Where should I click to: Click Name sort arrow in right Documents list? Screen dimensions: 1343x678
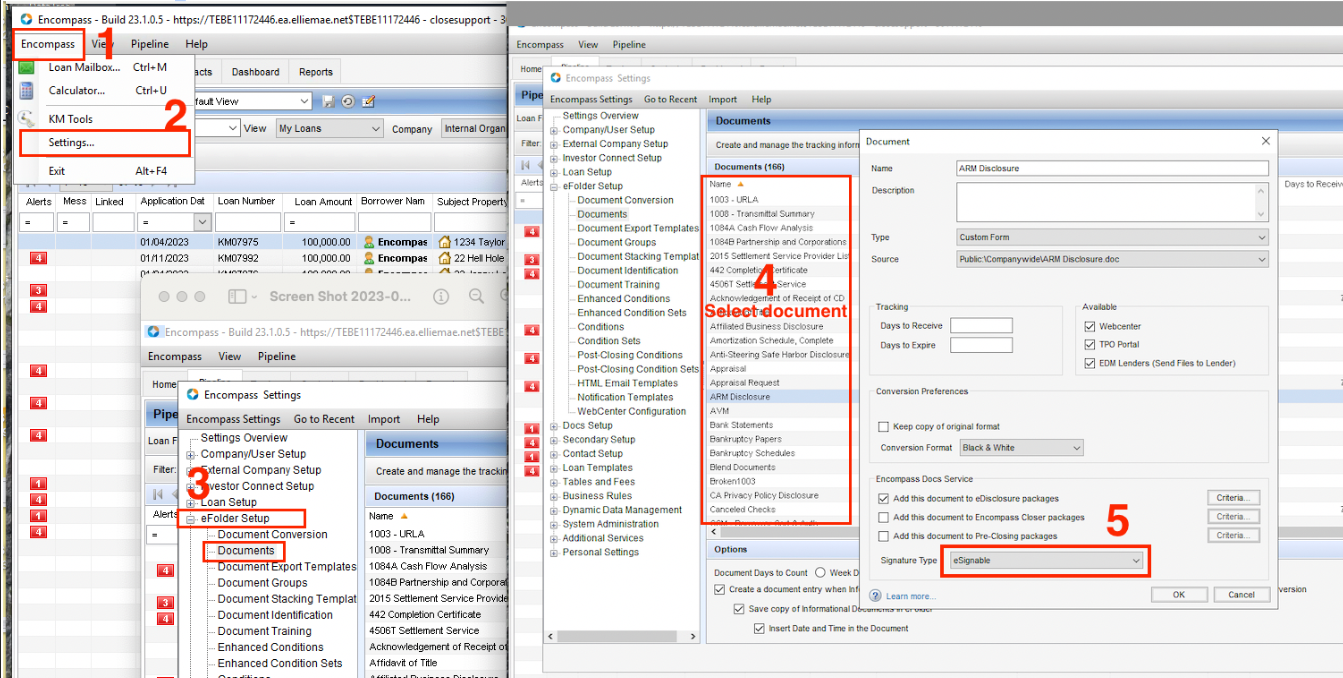point(740,184)
